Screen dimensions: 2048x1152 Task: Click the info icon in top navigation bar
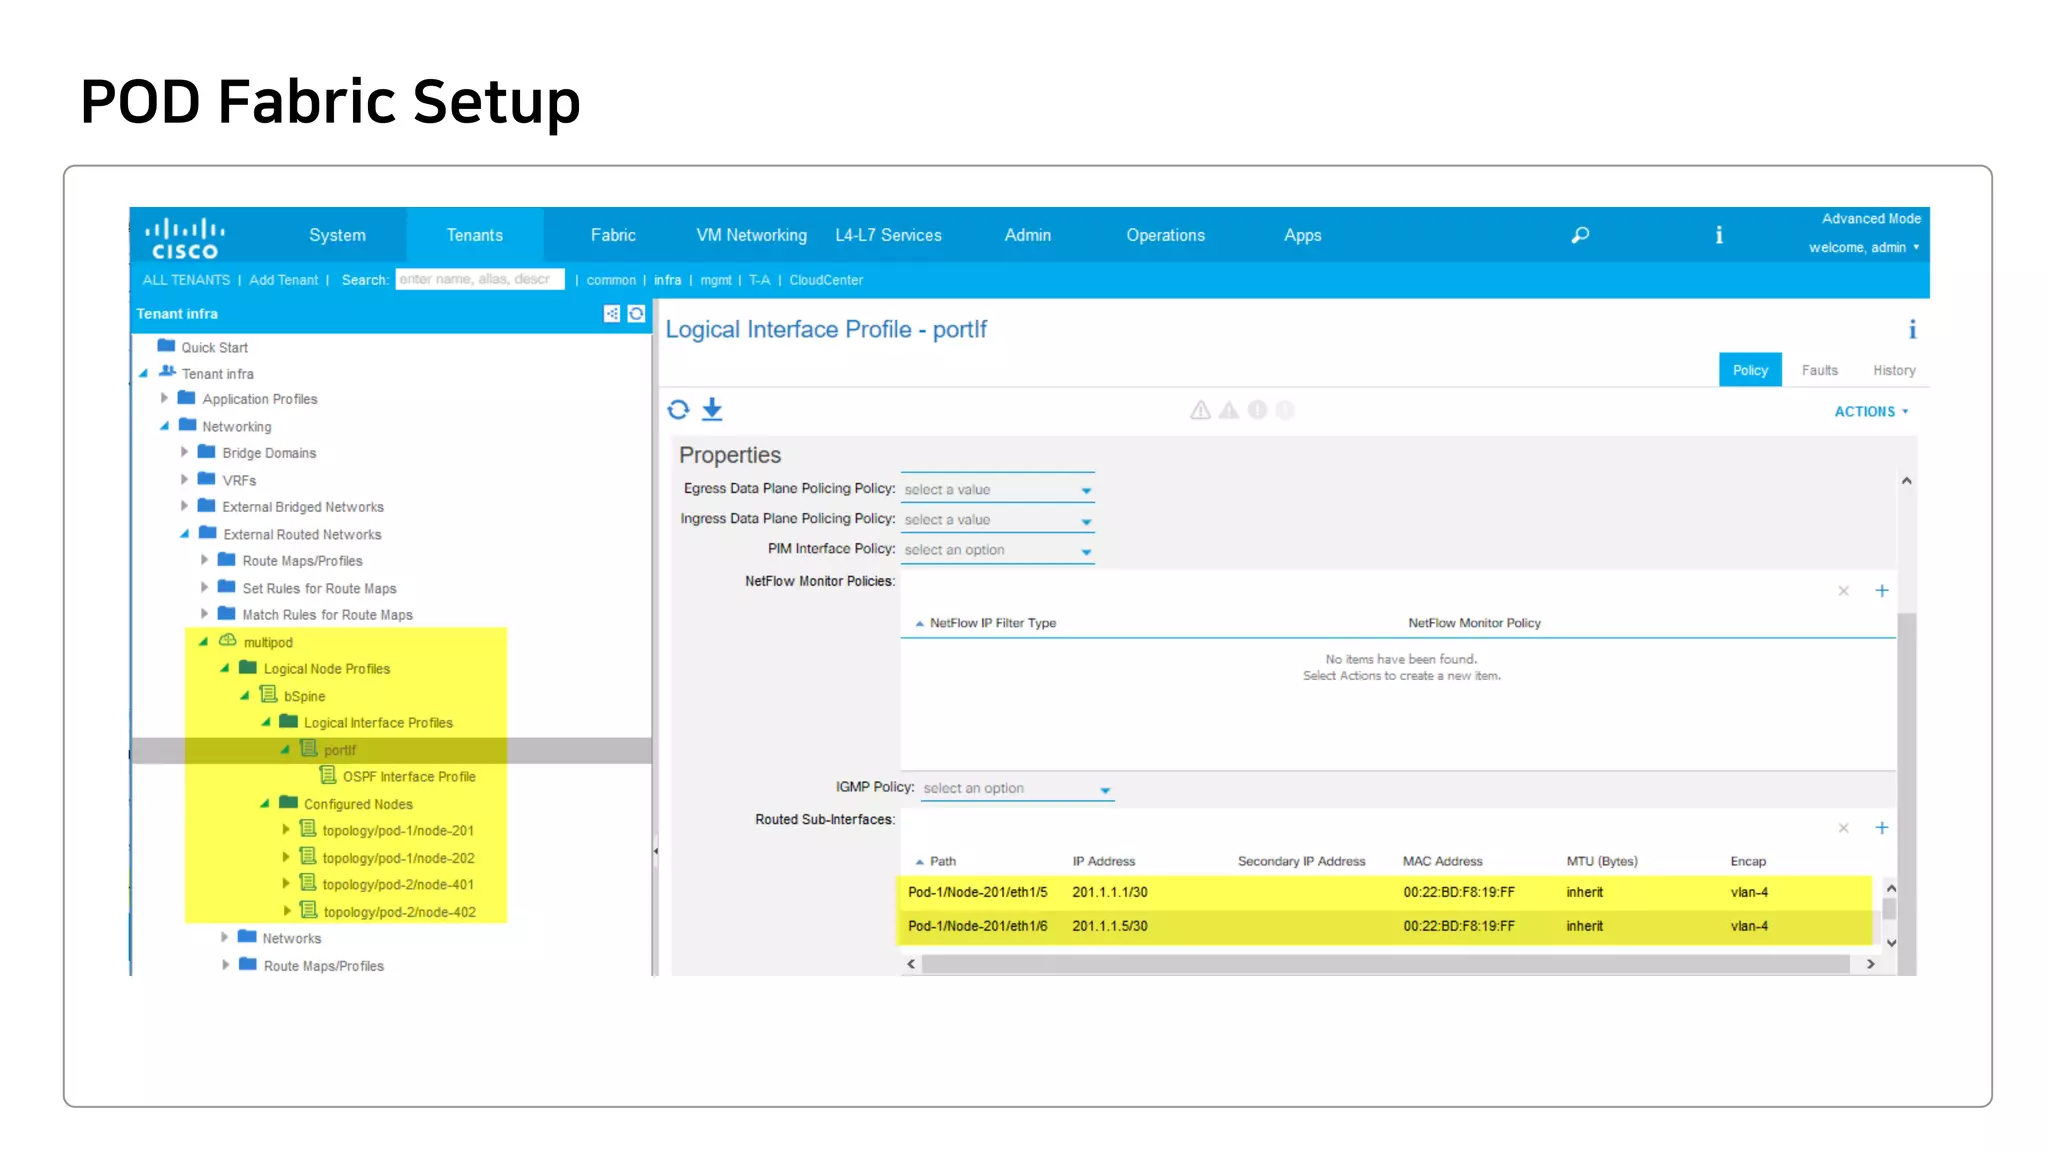(x=1719, y=235)
